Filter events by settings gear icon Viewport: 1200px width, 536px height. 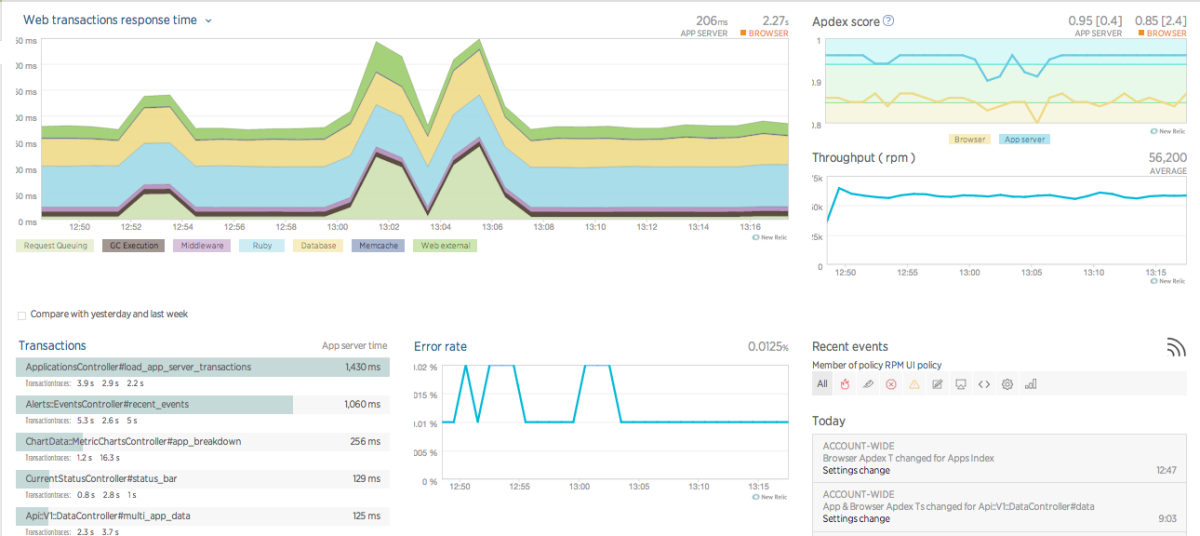pos(1007,384)
